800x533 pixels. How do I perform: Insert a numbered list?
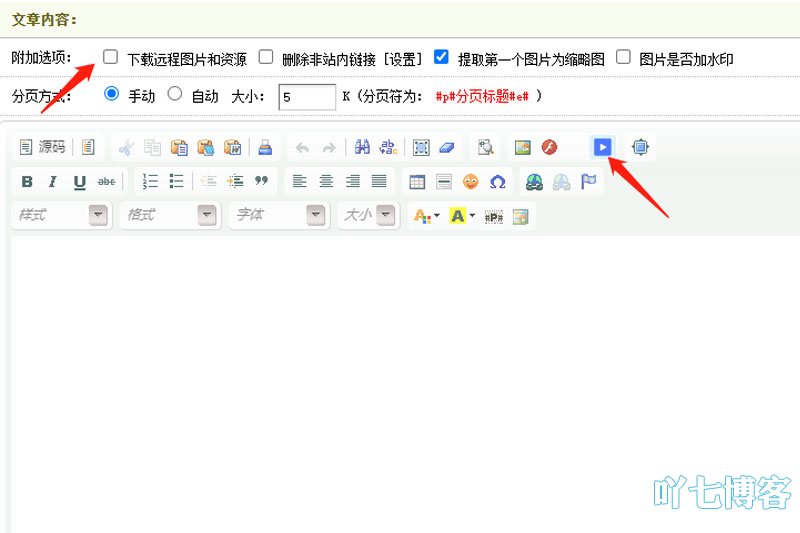tap(151, 181)
